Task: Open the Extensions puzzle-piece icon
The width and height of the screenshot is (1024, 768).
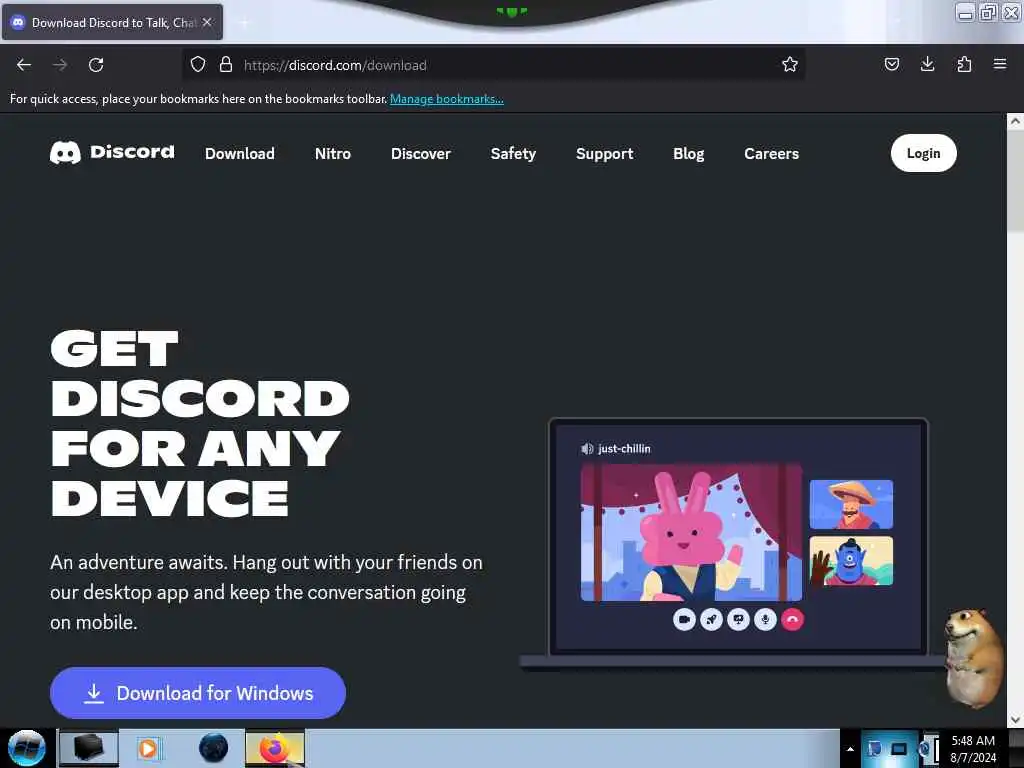Action: tap(964, 64)
